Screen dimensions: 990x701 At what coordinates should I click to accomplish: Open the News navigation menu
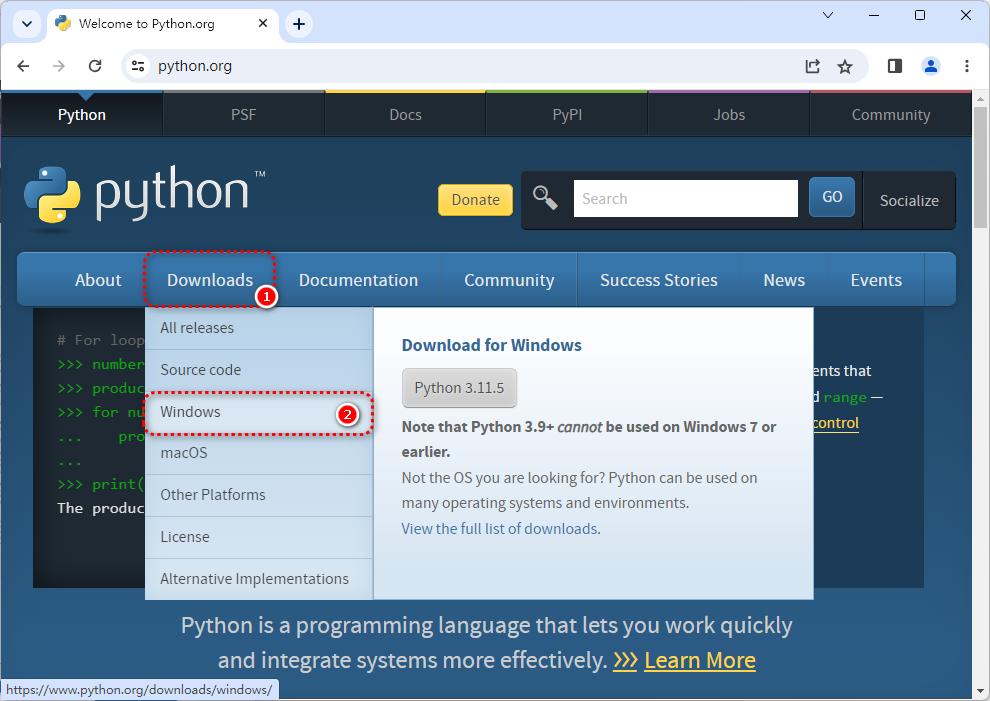coord(784,280)
